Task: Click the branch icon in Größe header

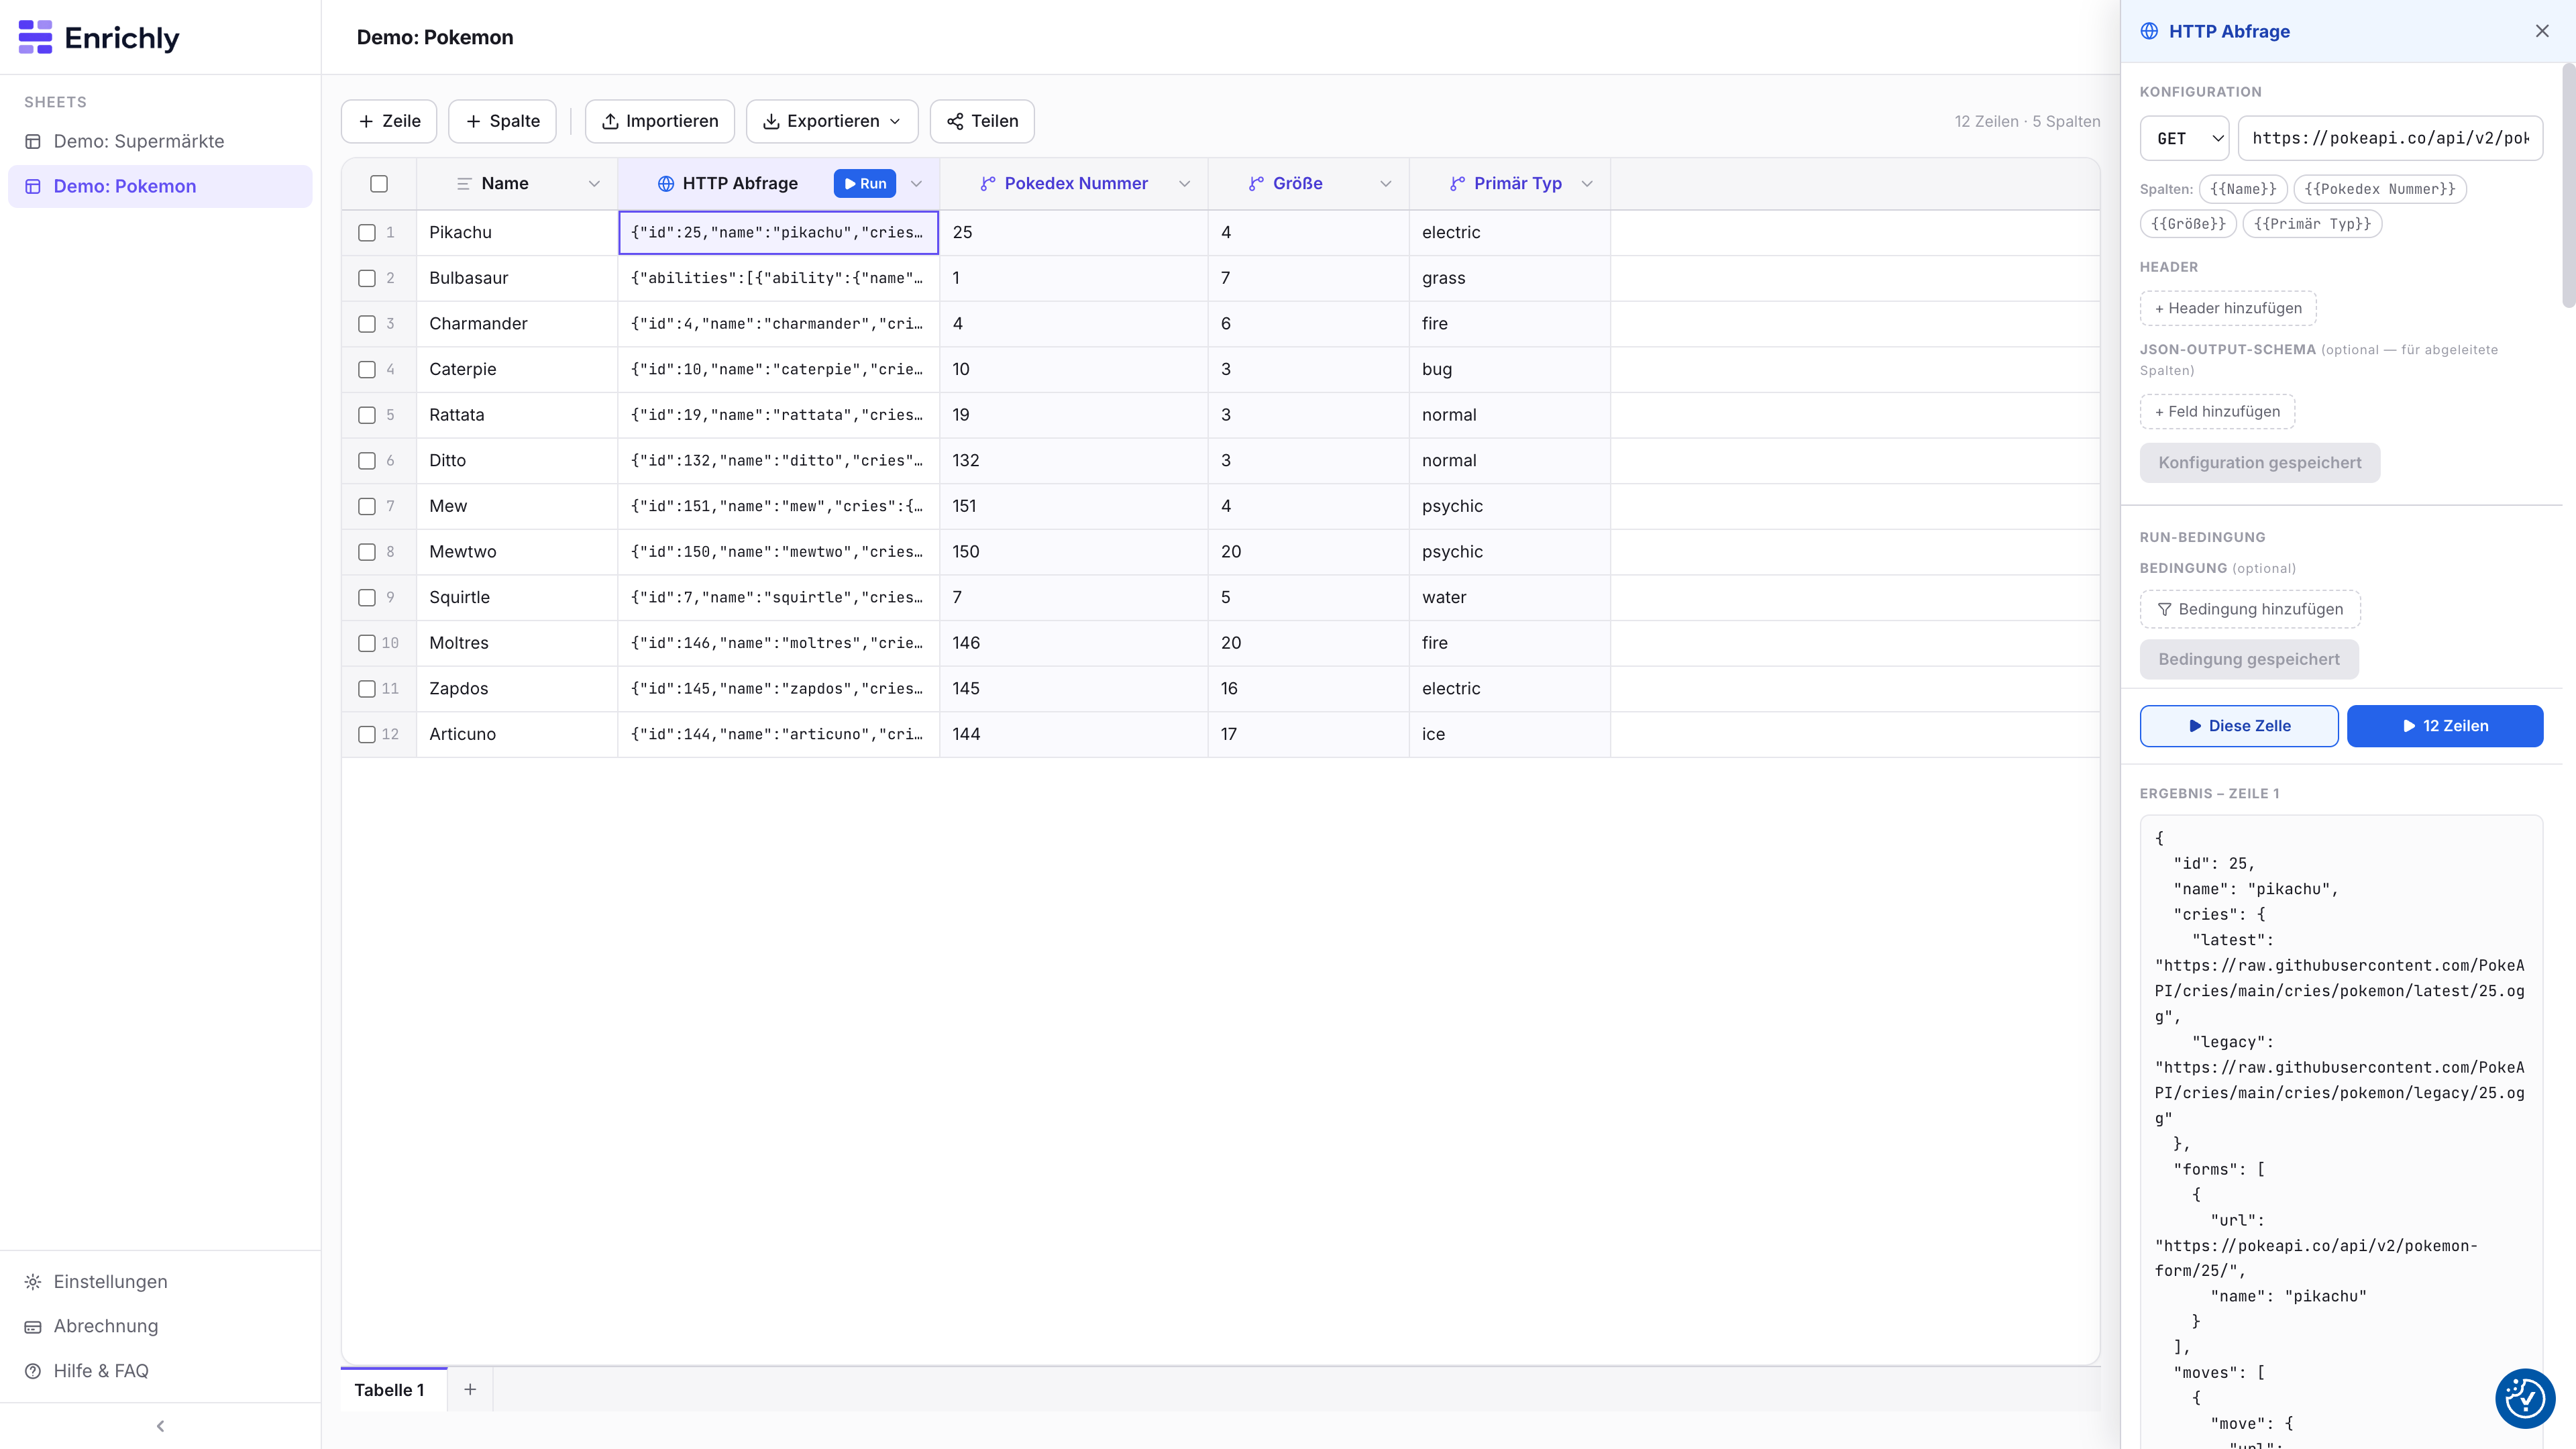Action: click(1256, 183)
